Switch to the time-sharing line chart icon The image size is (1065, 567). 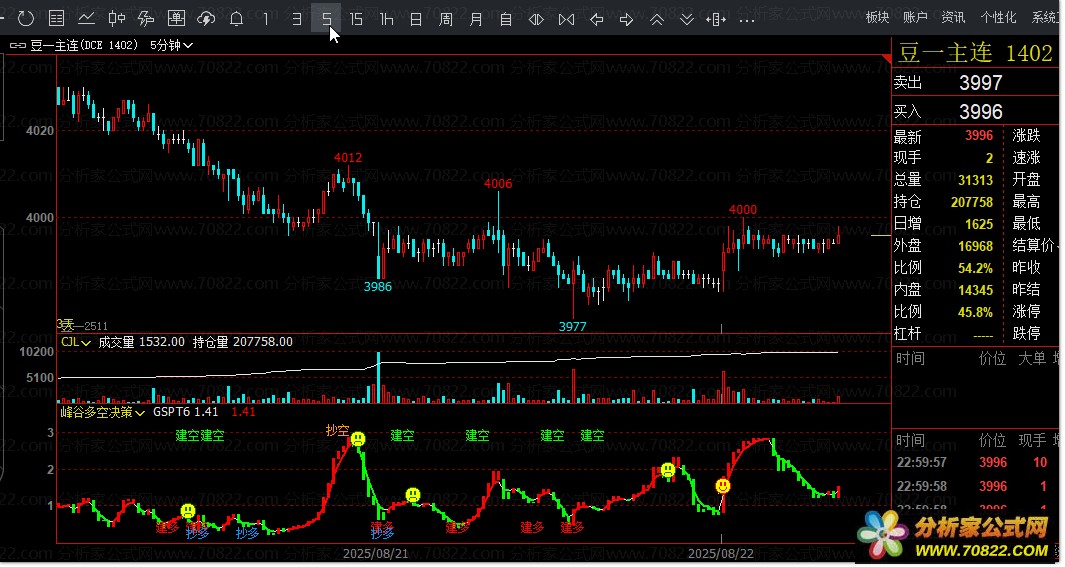click(86, 18)
